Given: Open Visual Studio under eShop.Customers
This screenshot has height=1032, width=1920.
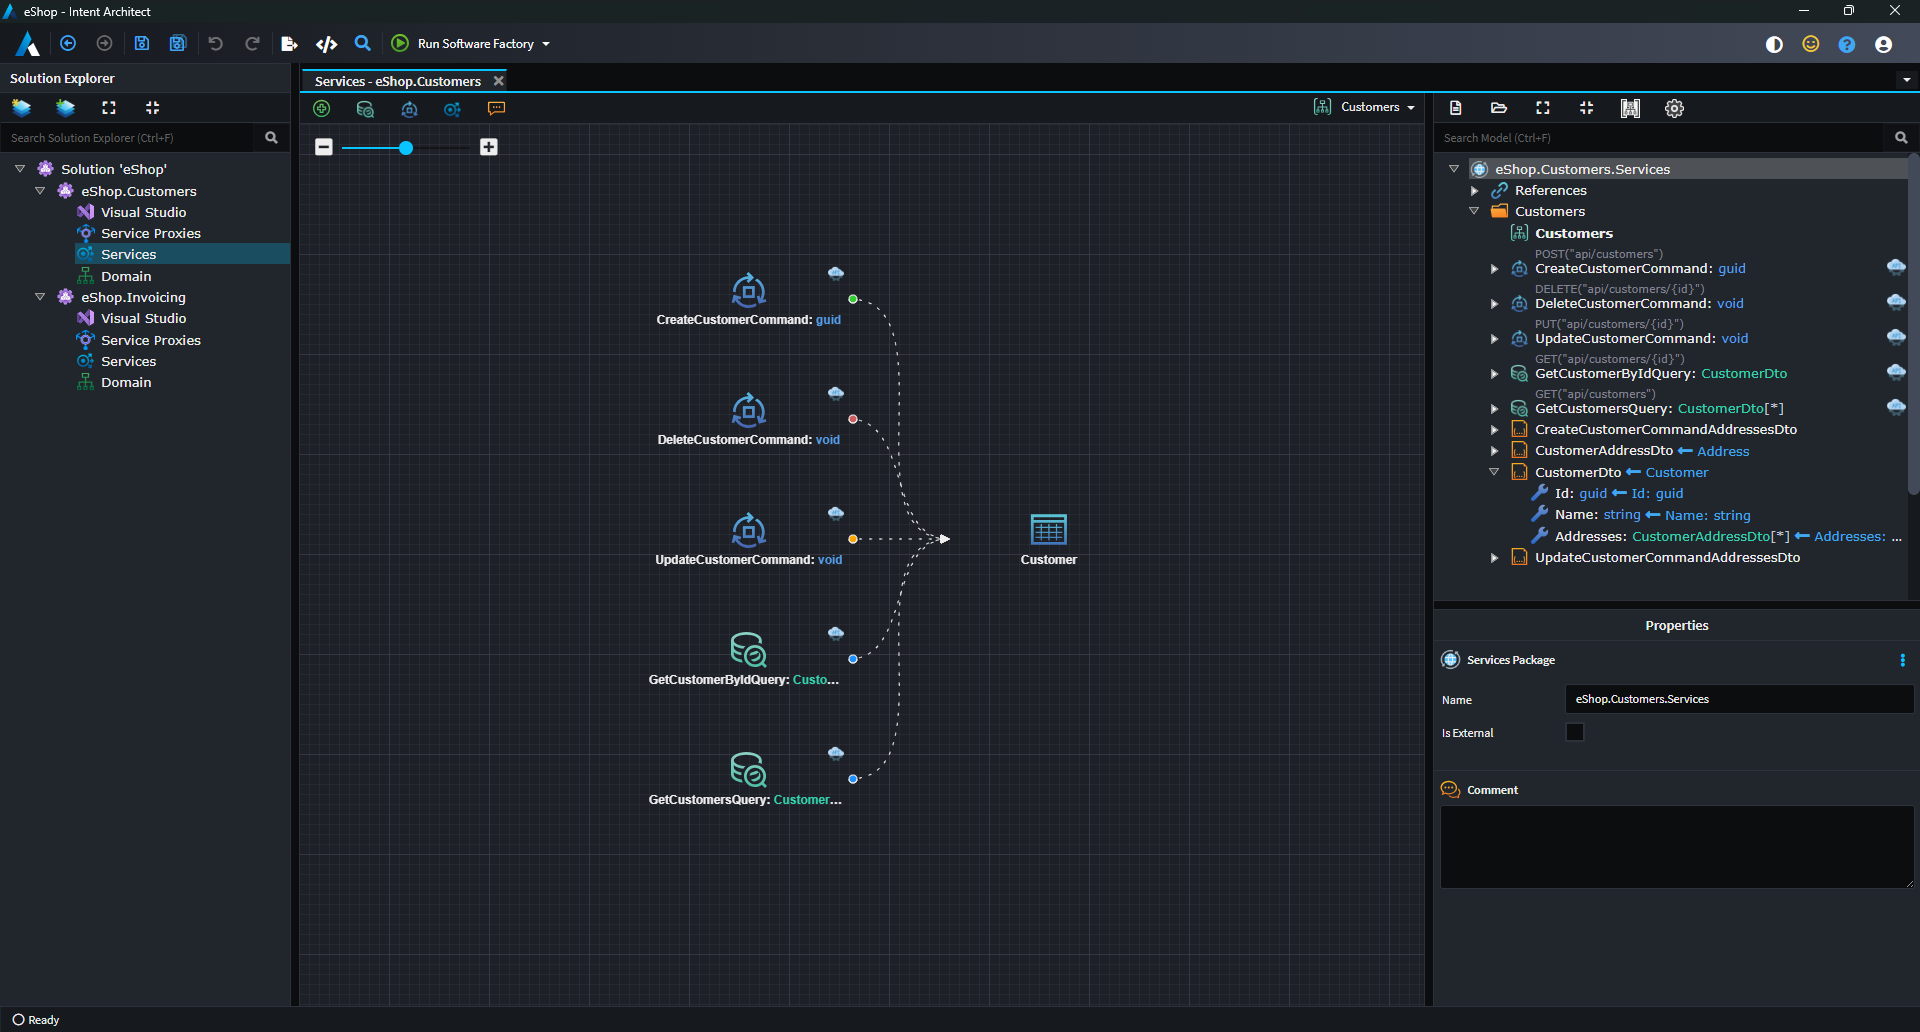Looking at the screenshot, I should pyautogui.click(x=143, y=212).
